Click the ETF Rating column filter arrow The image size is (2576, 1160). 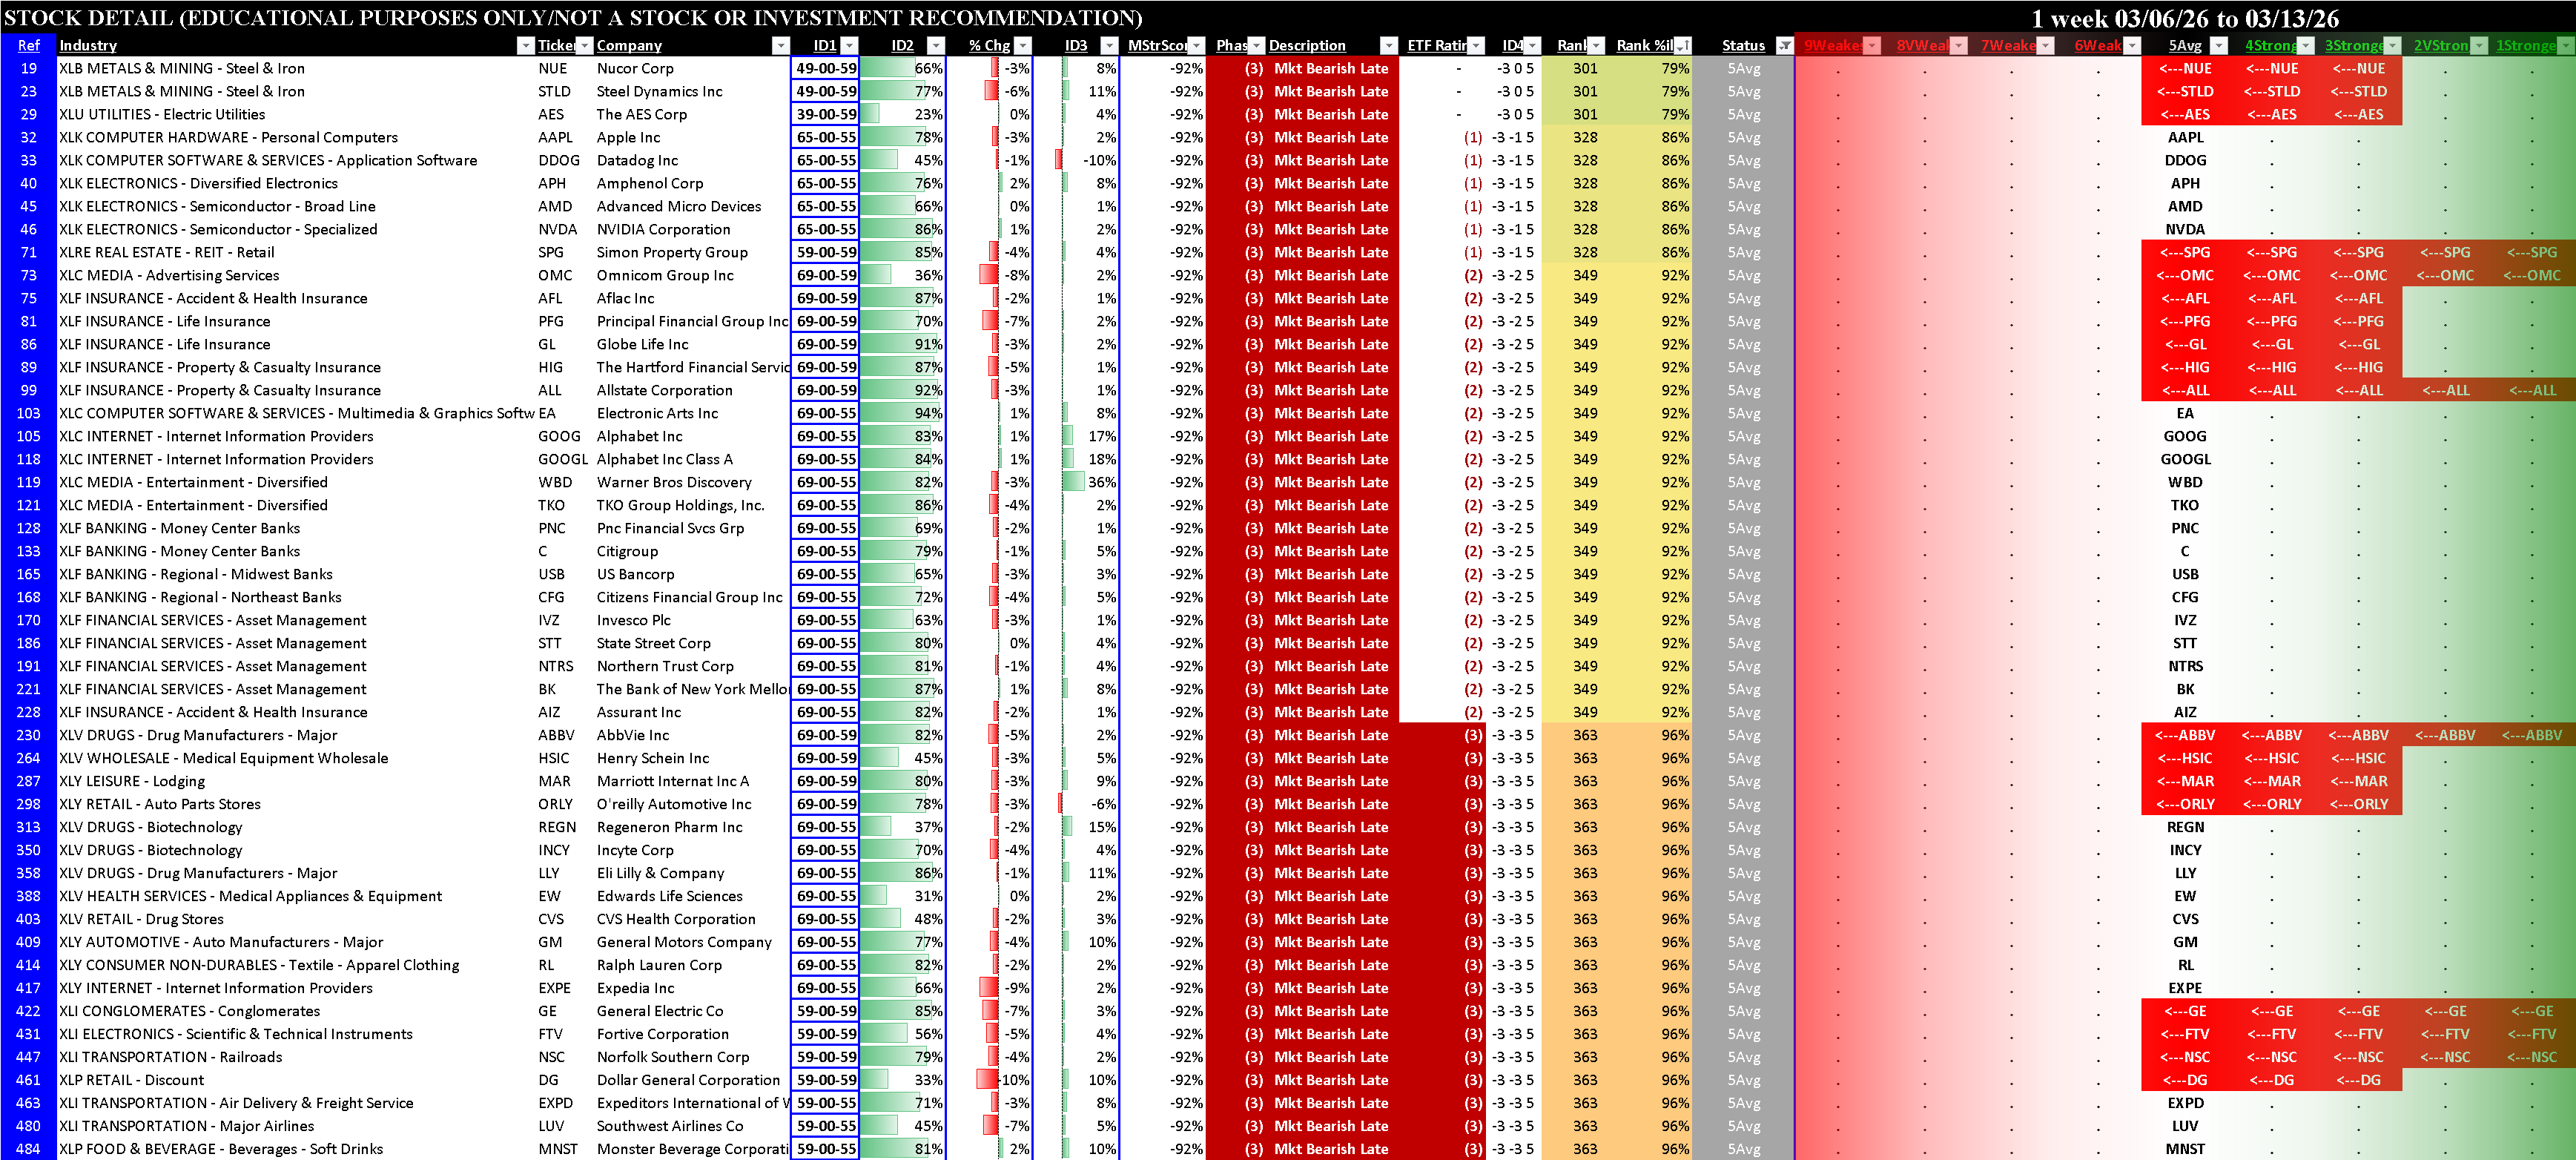(x=1476, y=45)
